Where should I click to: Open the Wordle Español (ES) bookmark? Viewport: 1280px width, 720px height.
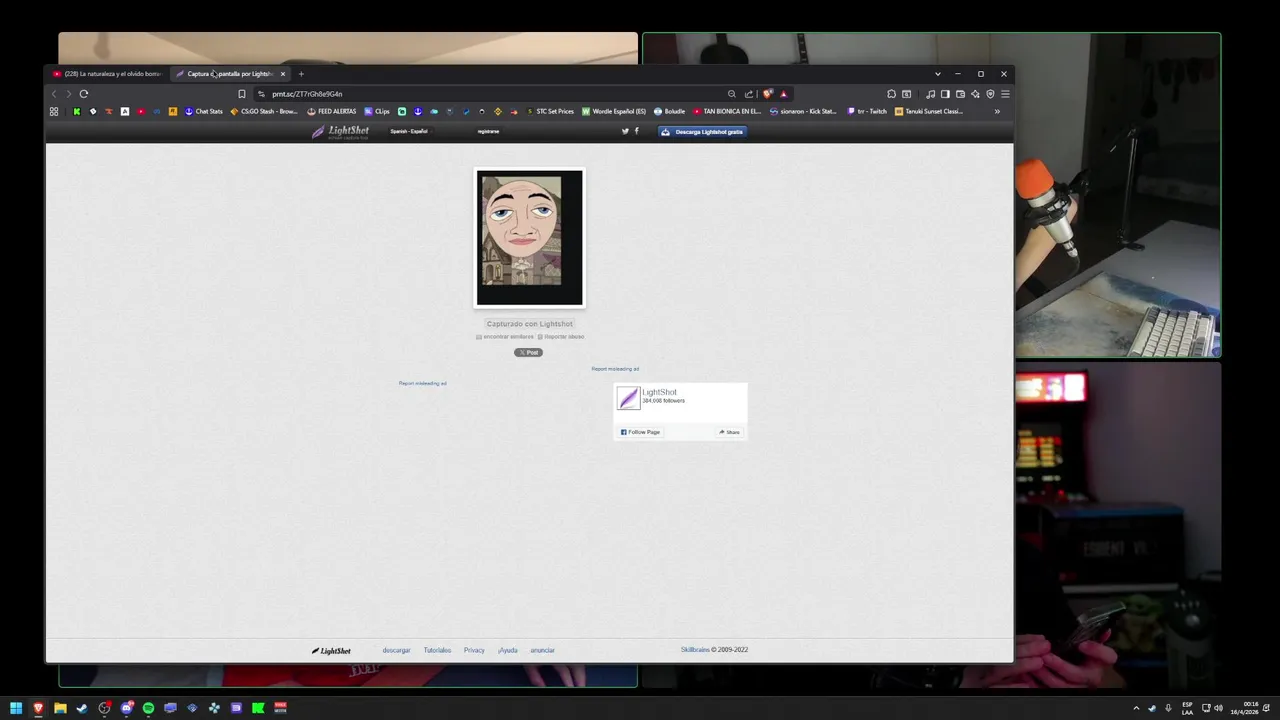tap(614, 111)
